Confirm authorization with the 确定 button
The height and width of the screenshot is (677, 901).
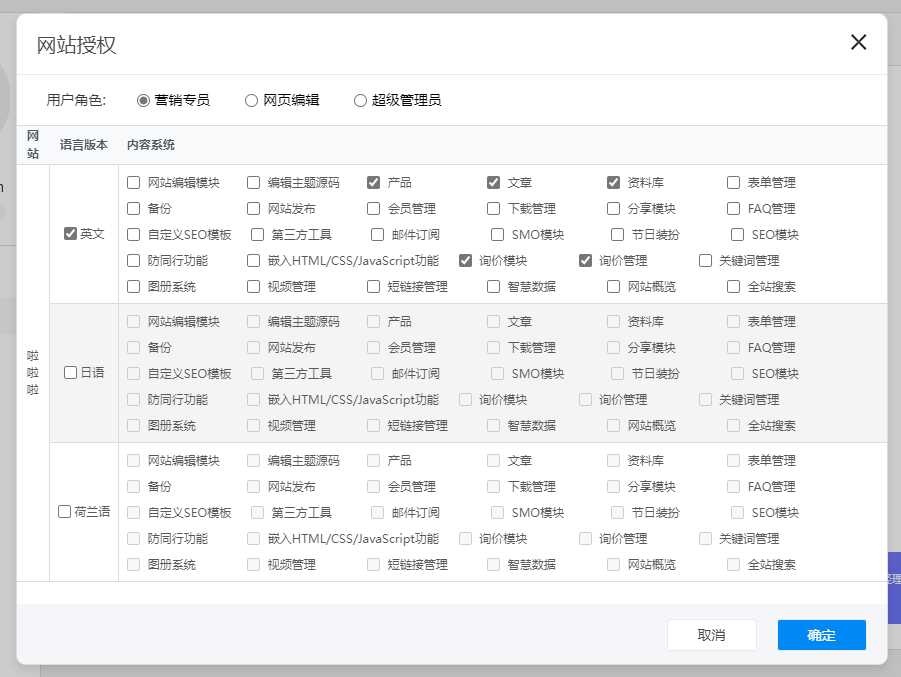pos(821,635)
